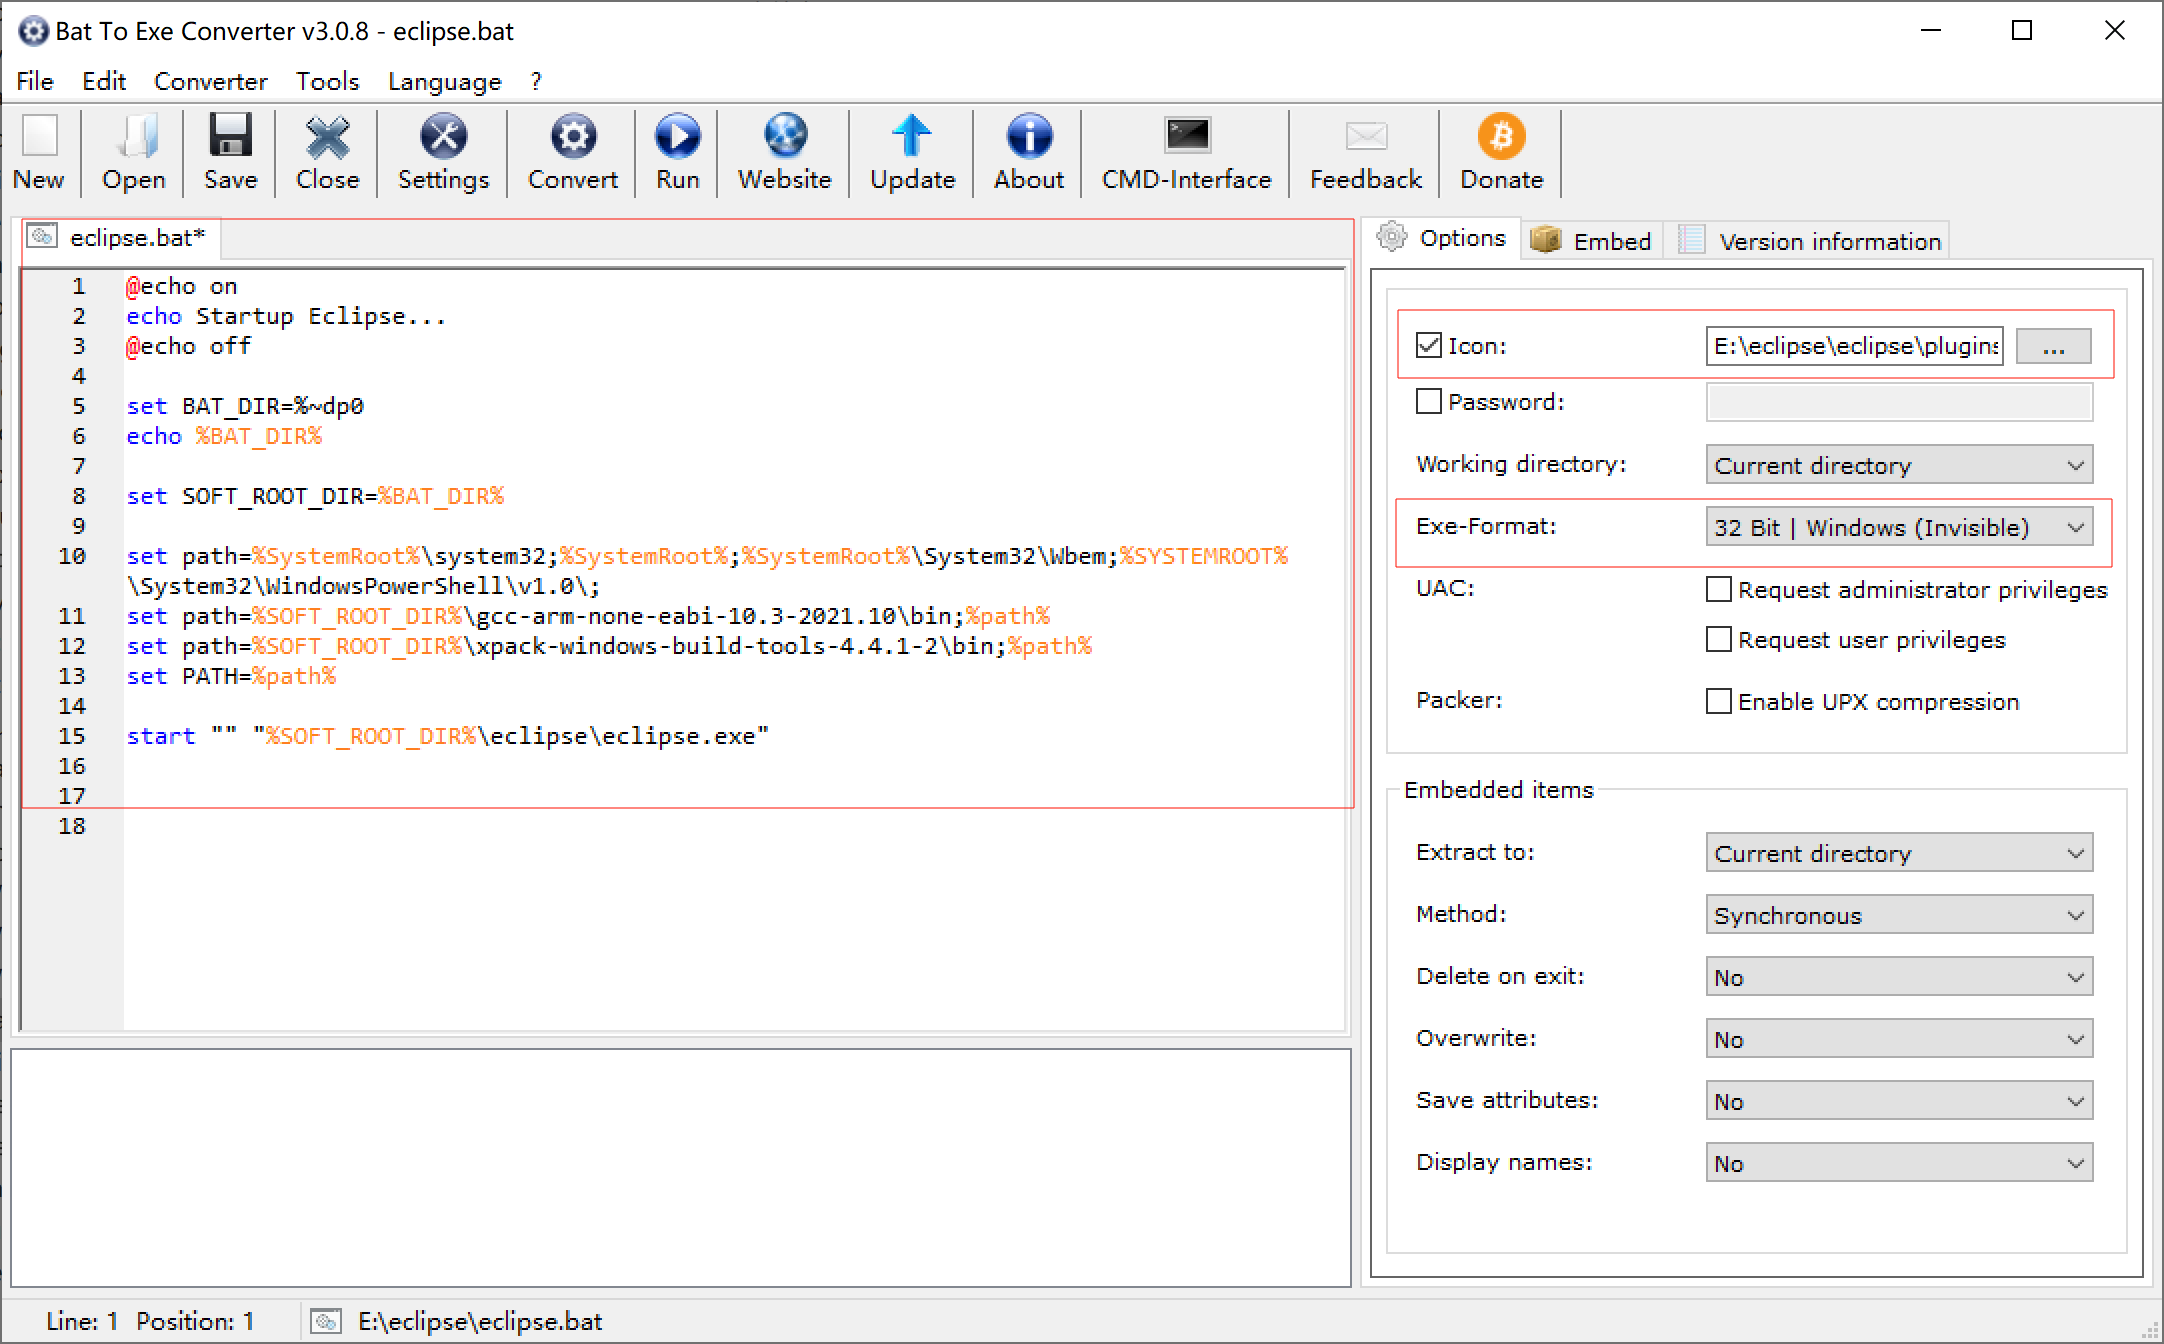Toggle the Icon checkbox
This screenshot has width=2164, height=1344.
(x=1428, y=345)
